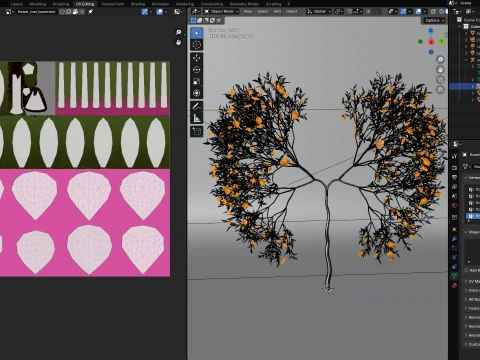The width and height of the screenshot is (480, 360).
Task: Open the 3D viewport editor type dropdown
Action: click(x=196, y=12)
